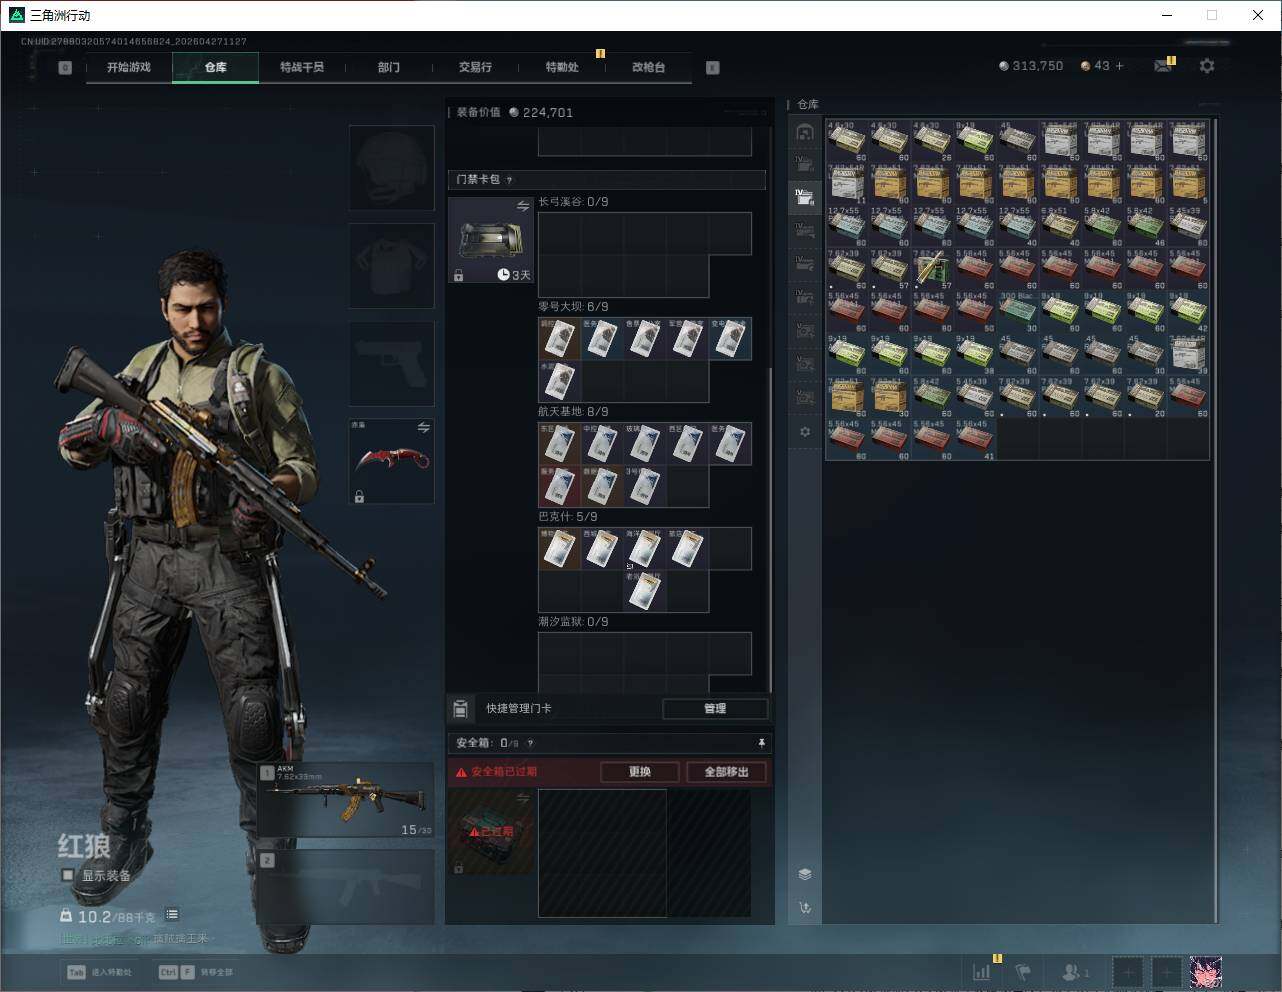
Task: Click the sort icon at sidebar bottom
Action: click(805, 908)
